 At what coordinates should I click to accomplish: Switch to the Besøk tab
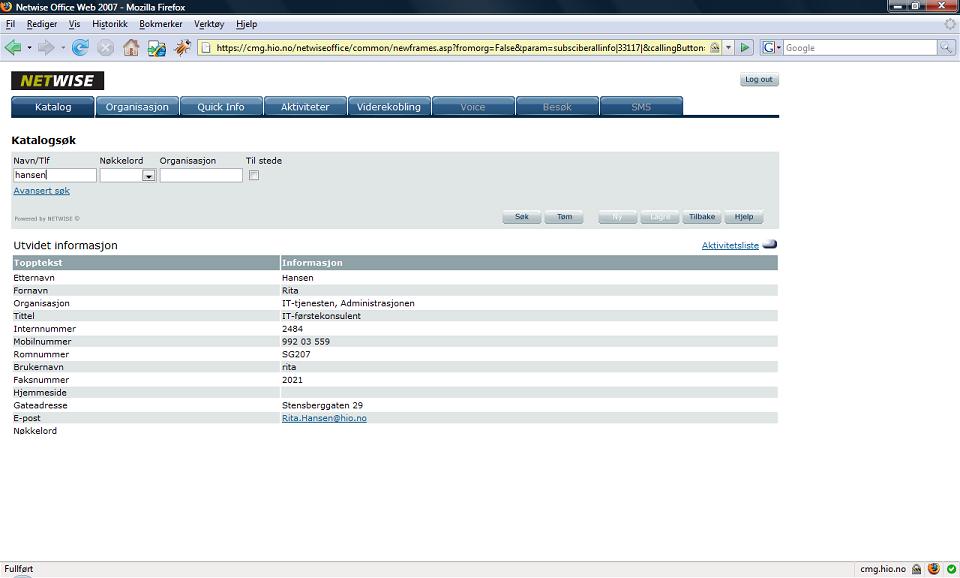557,107
